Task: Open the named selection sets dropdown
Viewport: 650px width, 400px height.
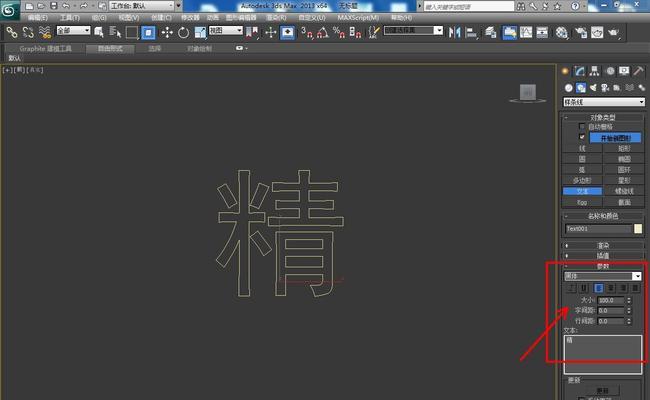Action: coord(413,30)
